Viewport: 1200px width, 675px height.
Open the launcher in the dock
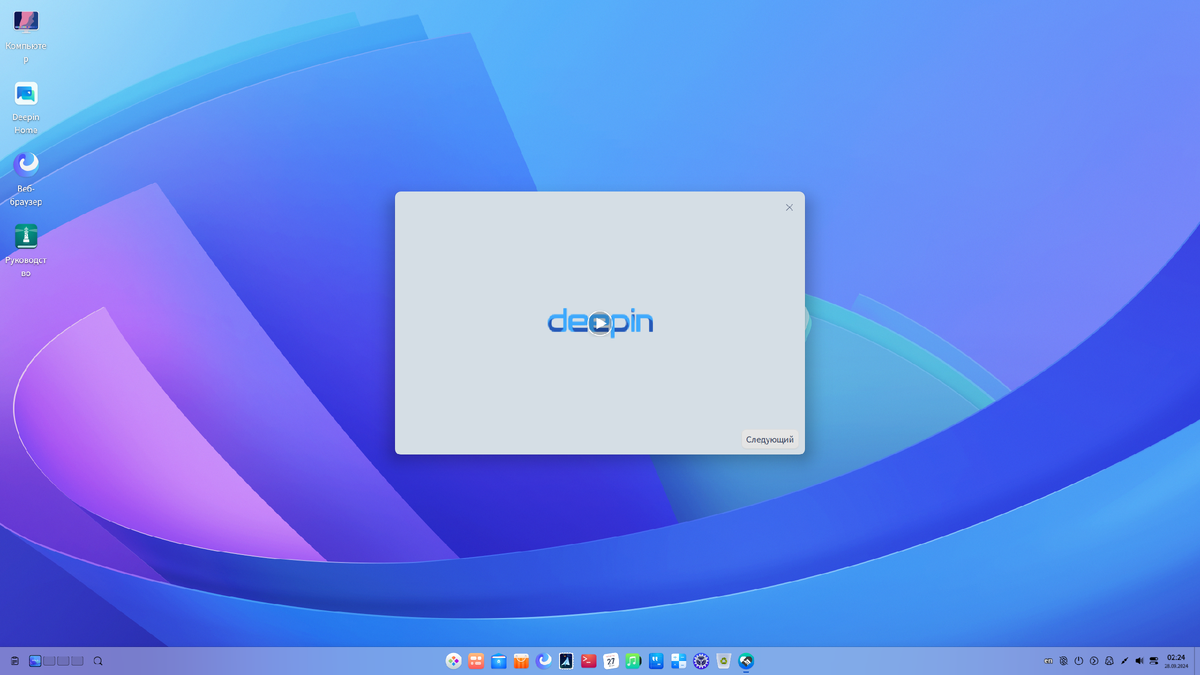point(453,661)
